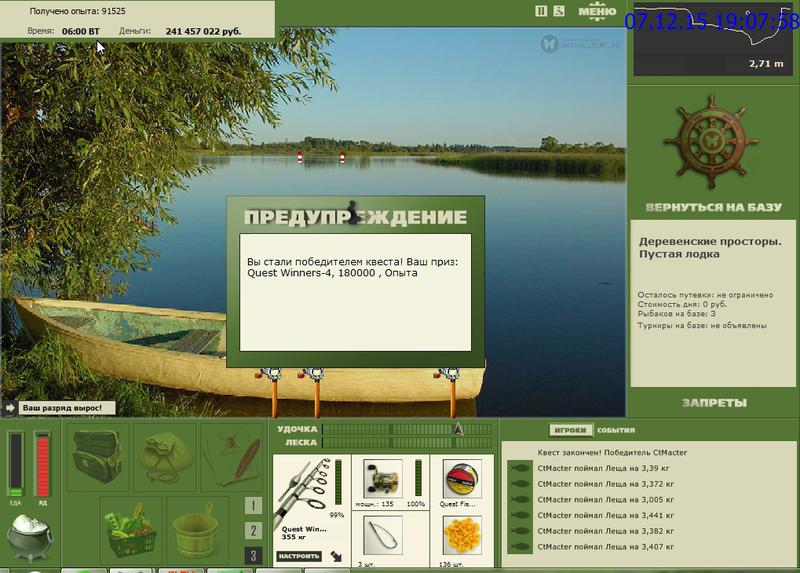Open the notes and feather icon
The height and width of the screenshot is (573, 800).
tap(232, 456)
